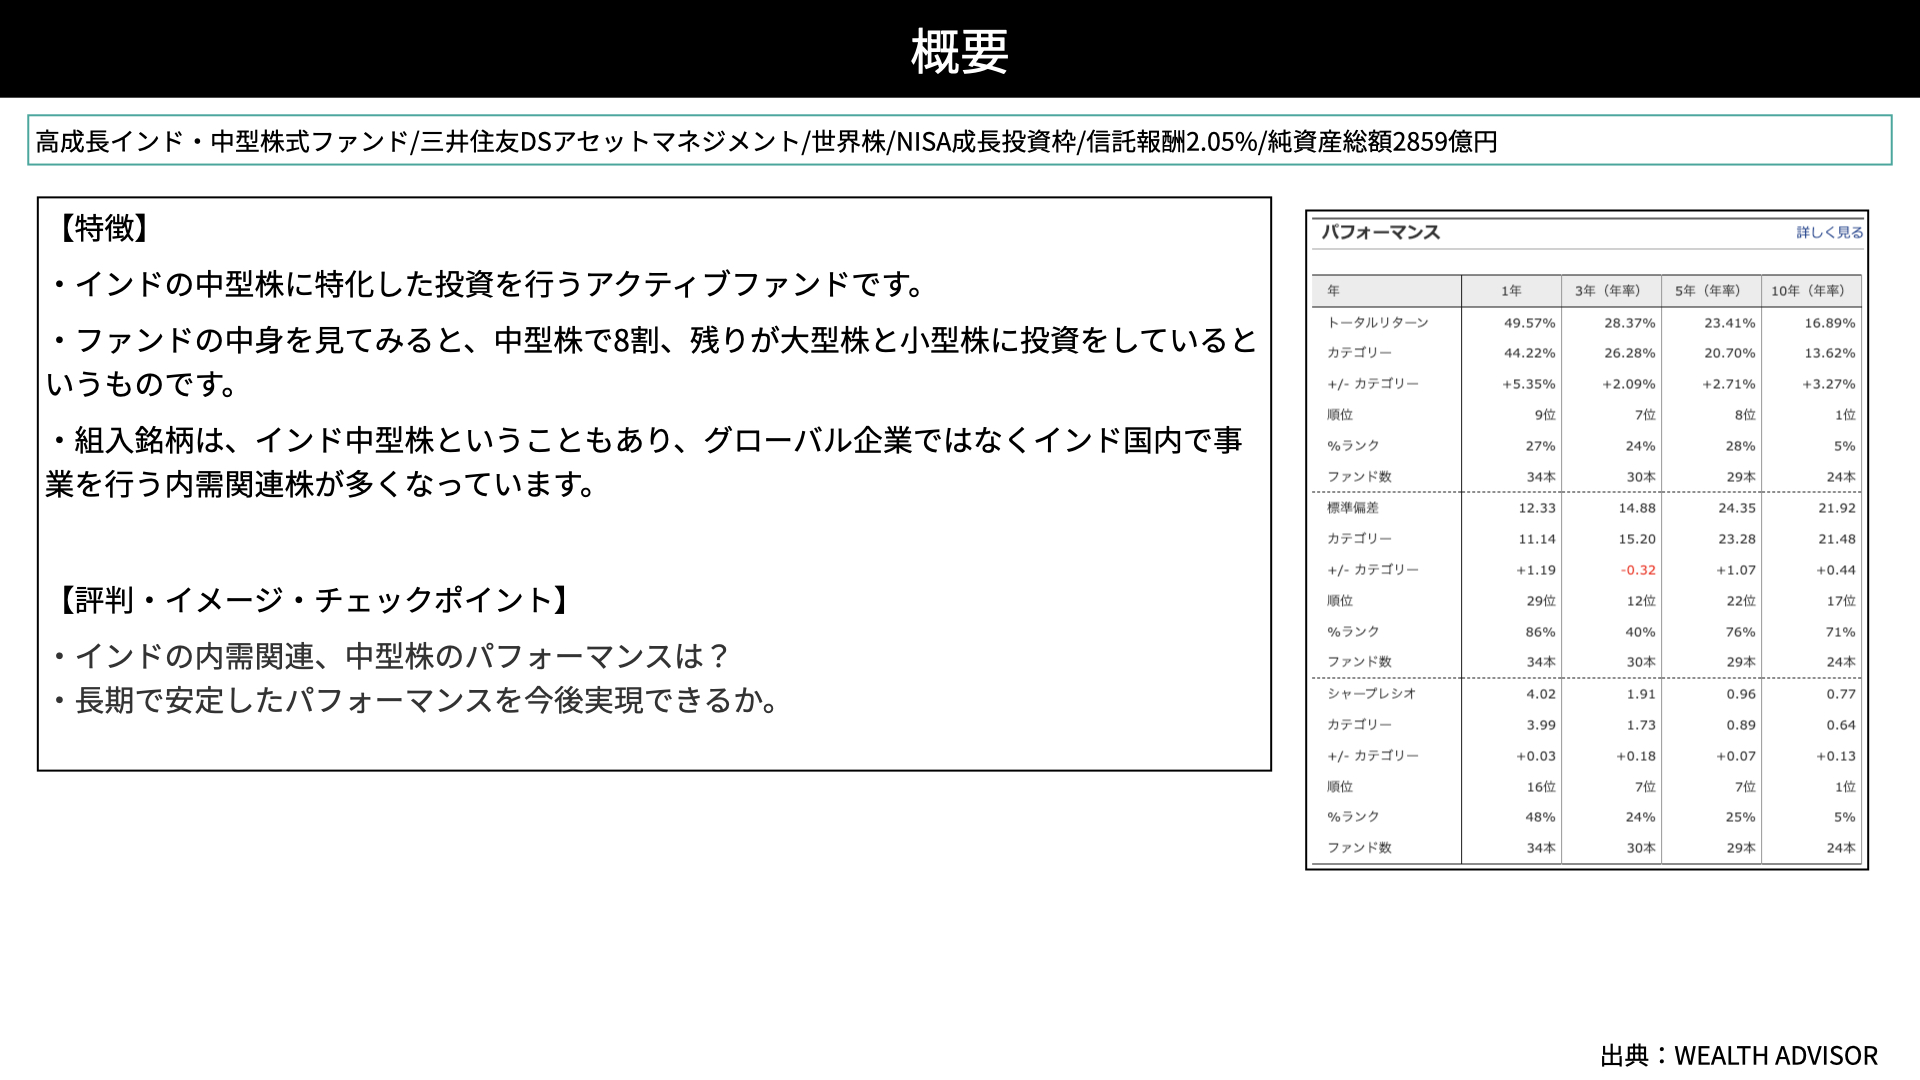Click the 1.91 Sharpe ratio value
This screenshot has height=1080, width=1920.
[x=1641, y=694]
